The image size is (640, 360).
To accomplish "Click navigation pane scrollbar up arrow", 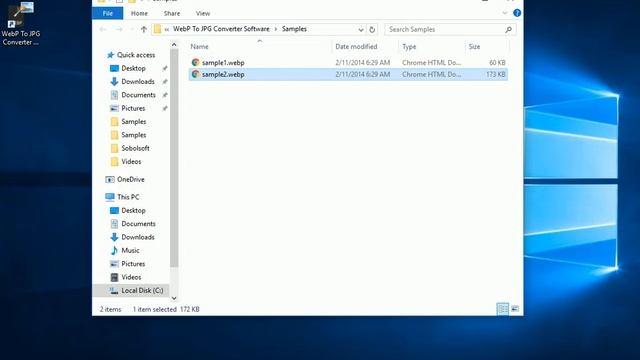I will (174, 44).
